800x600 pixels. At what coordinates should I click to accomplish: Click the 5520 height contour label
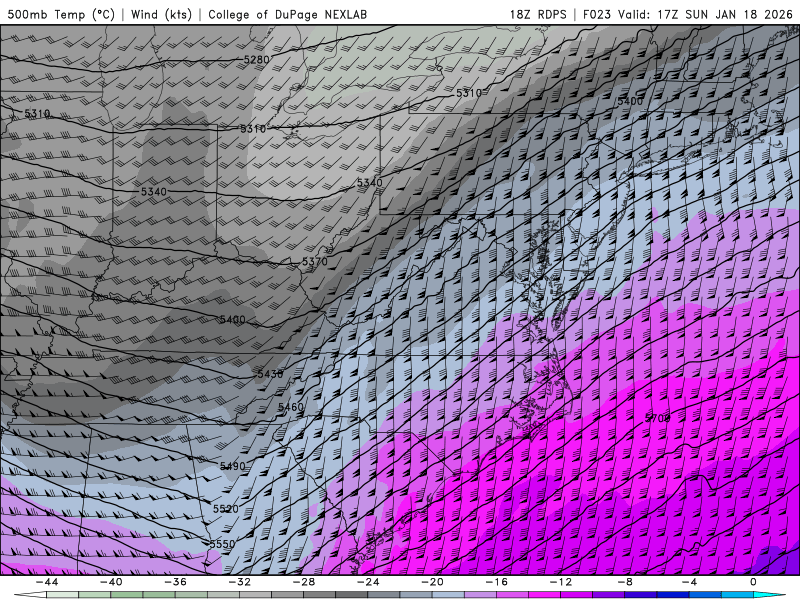[226, 509]
